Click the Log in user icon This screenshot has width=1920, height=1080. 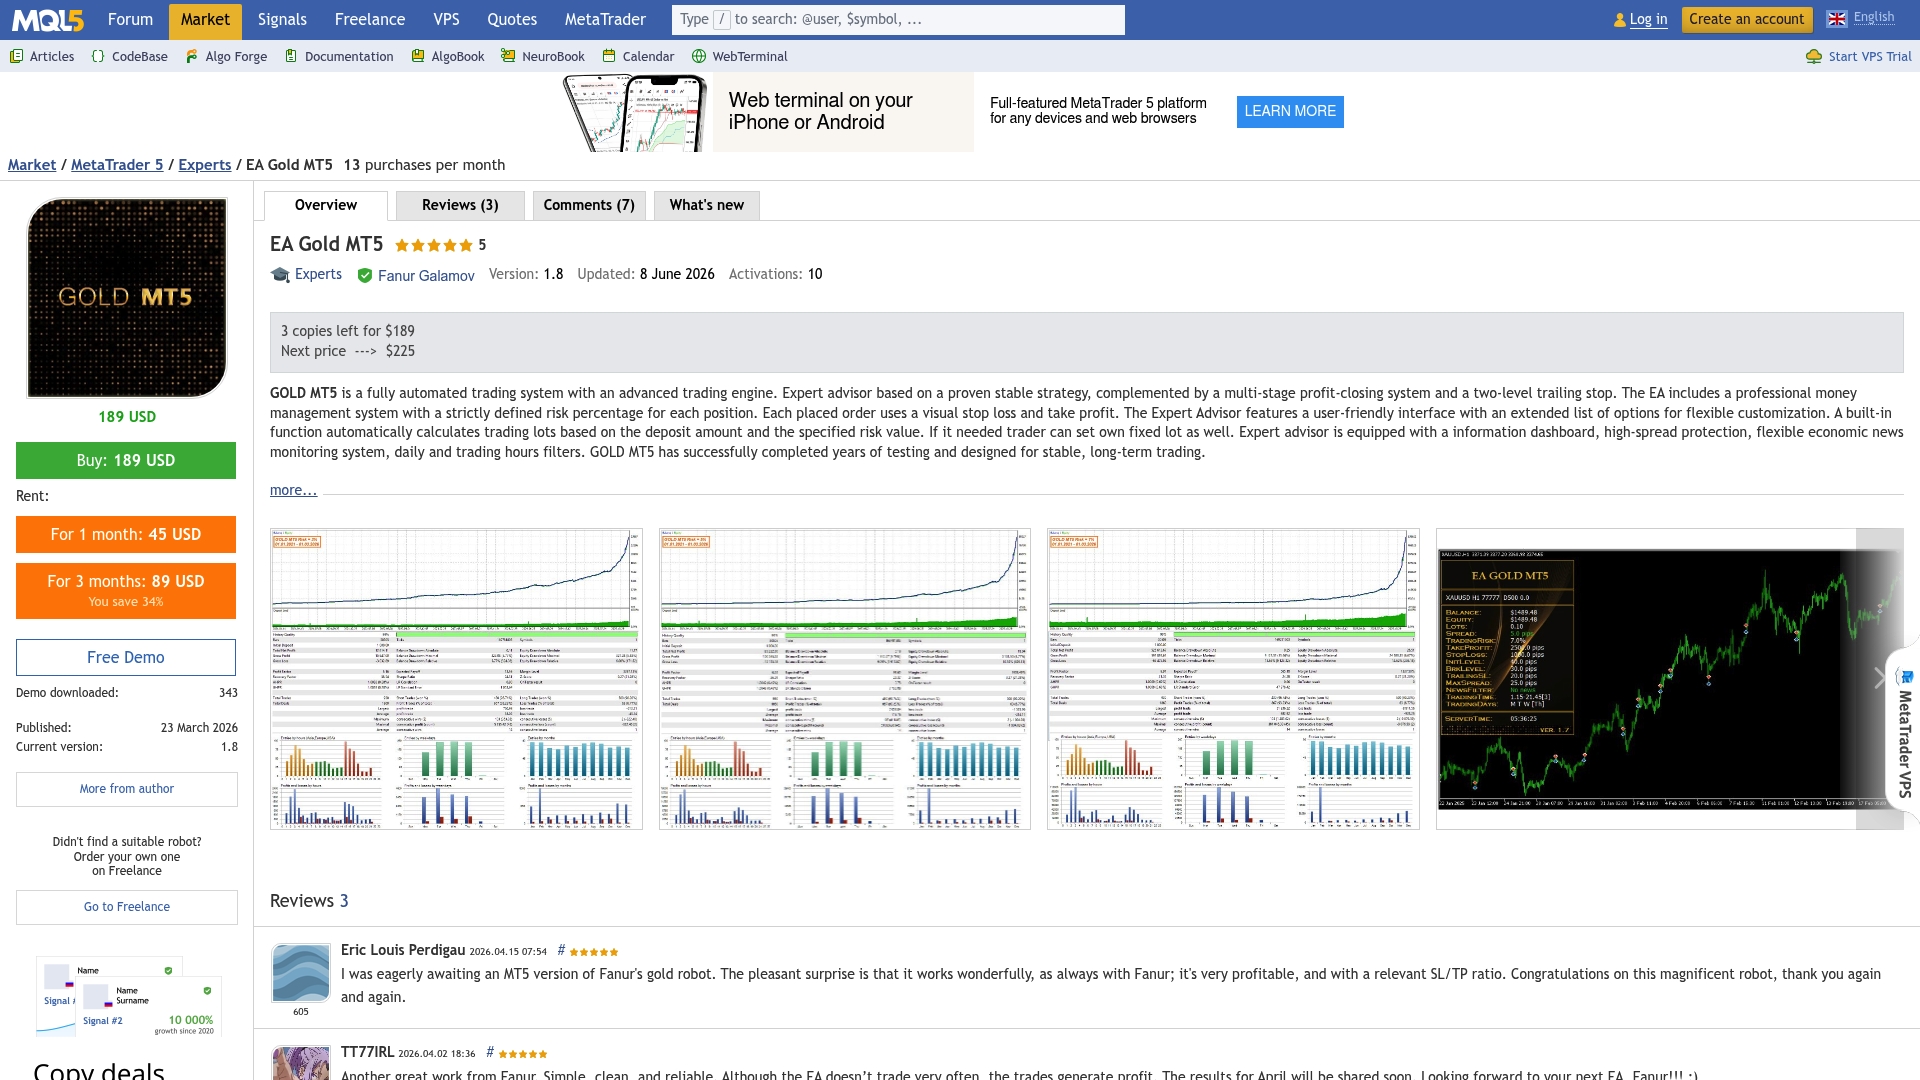point(1620,20)
